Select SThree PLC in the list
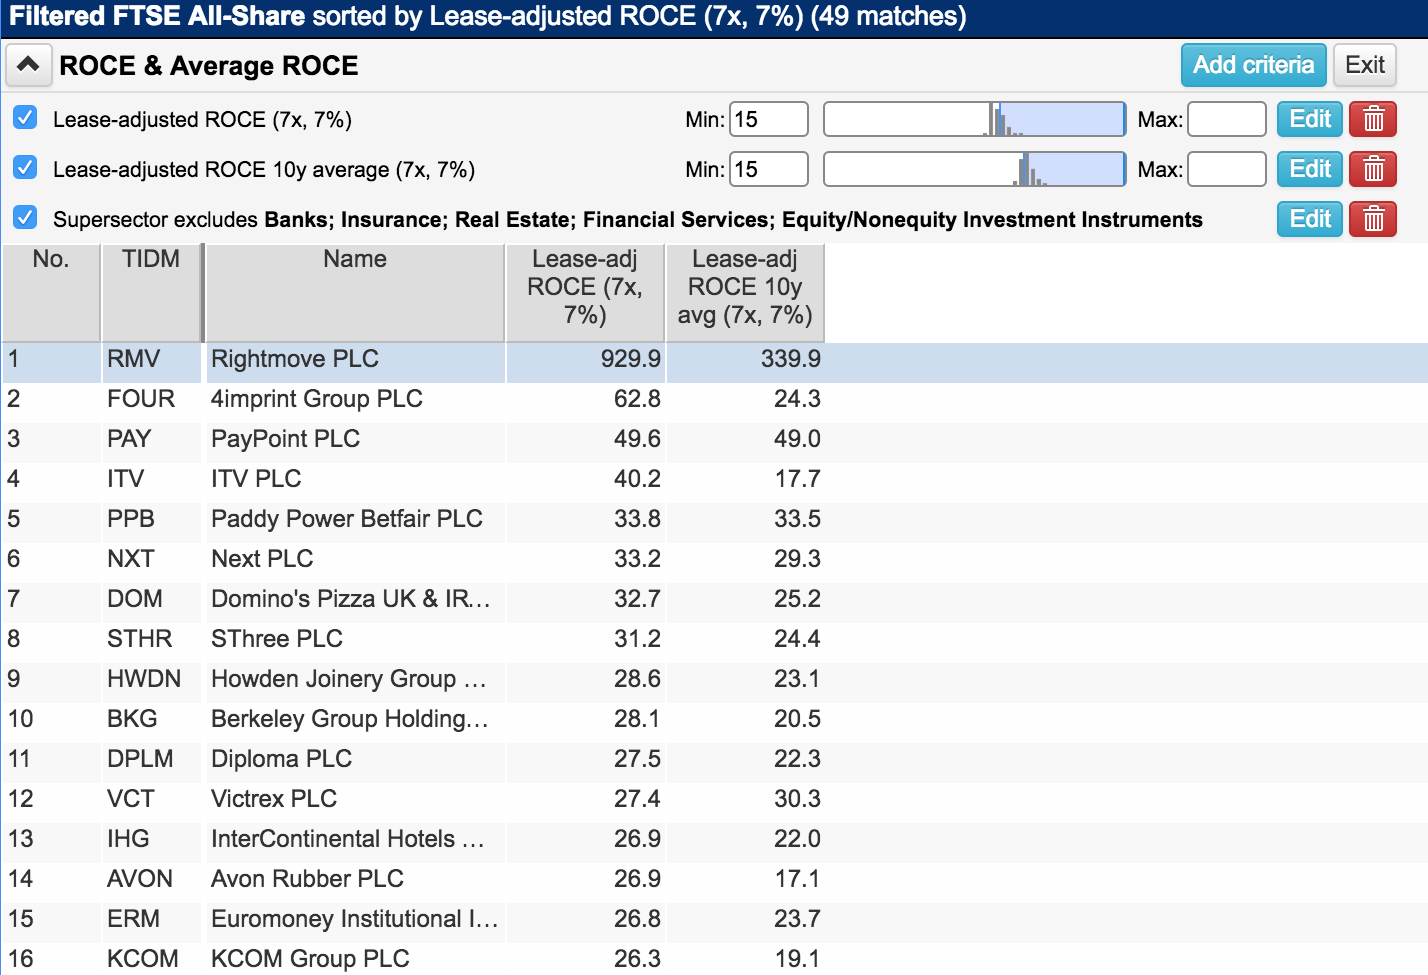 pyautogui.click(x=277, y=639)
